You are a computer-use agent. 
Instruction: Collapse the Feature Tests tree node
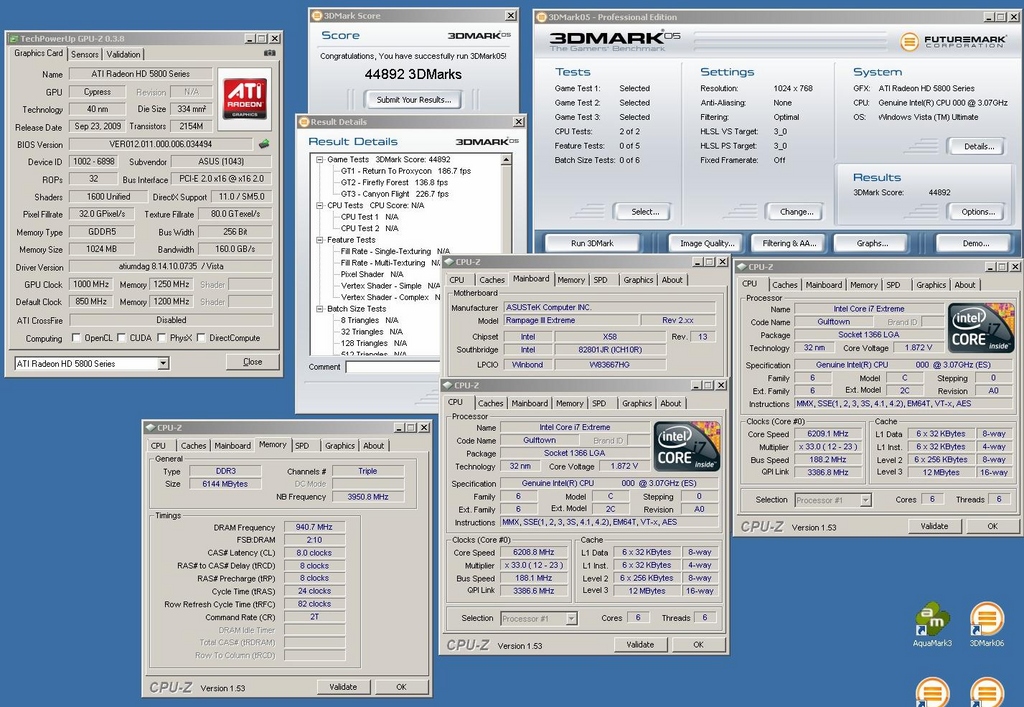320,240
